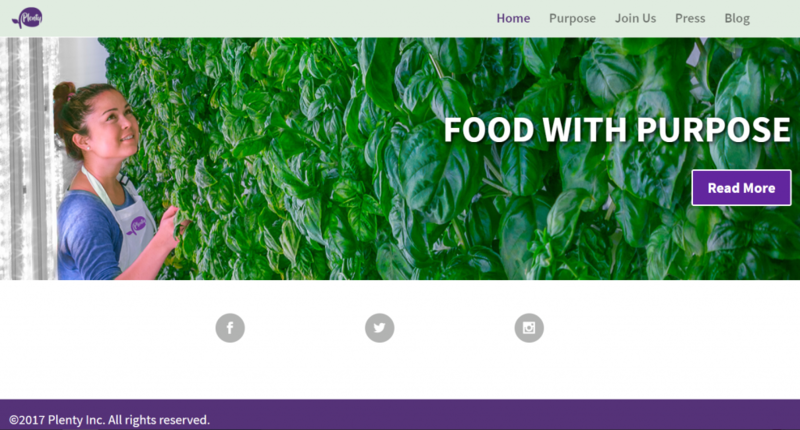Click the FOOD WITH PURPOSE headline
Image resolution: width=800 pixels, height=430 pixels.
click(x=617, y=130)
